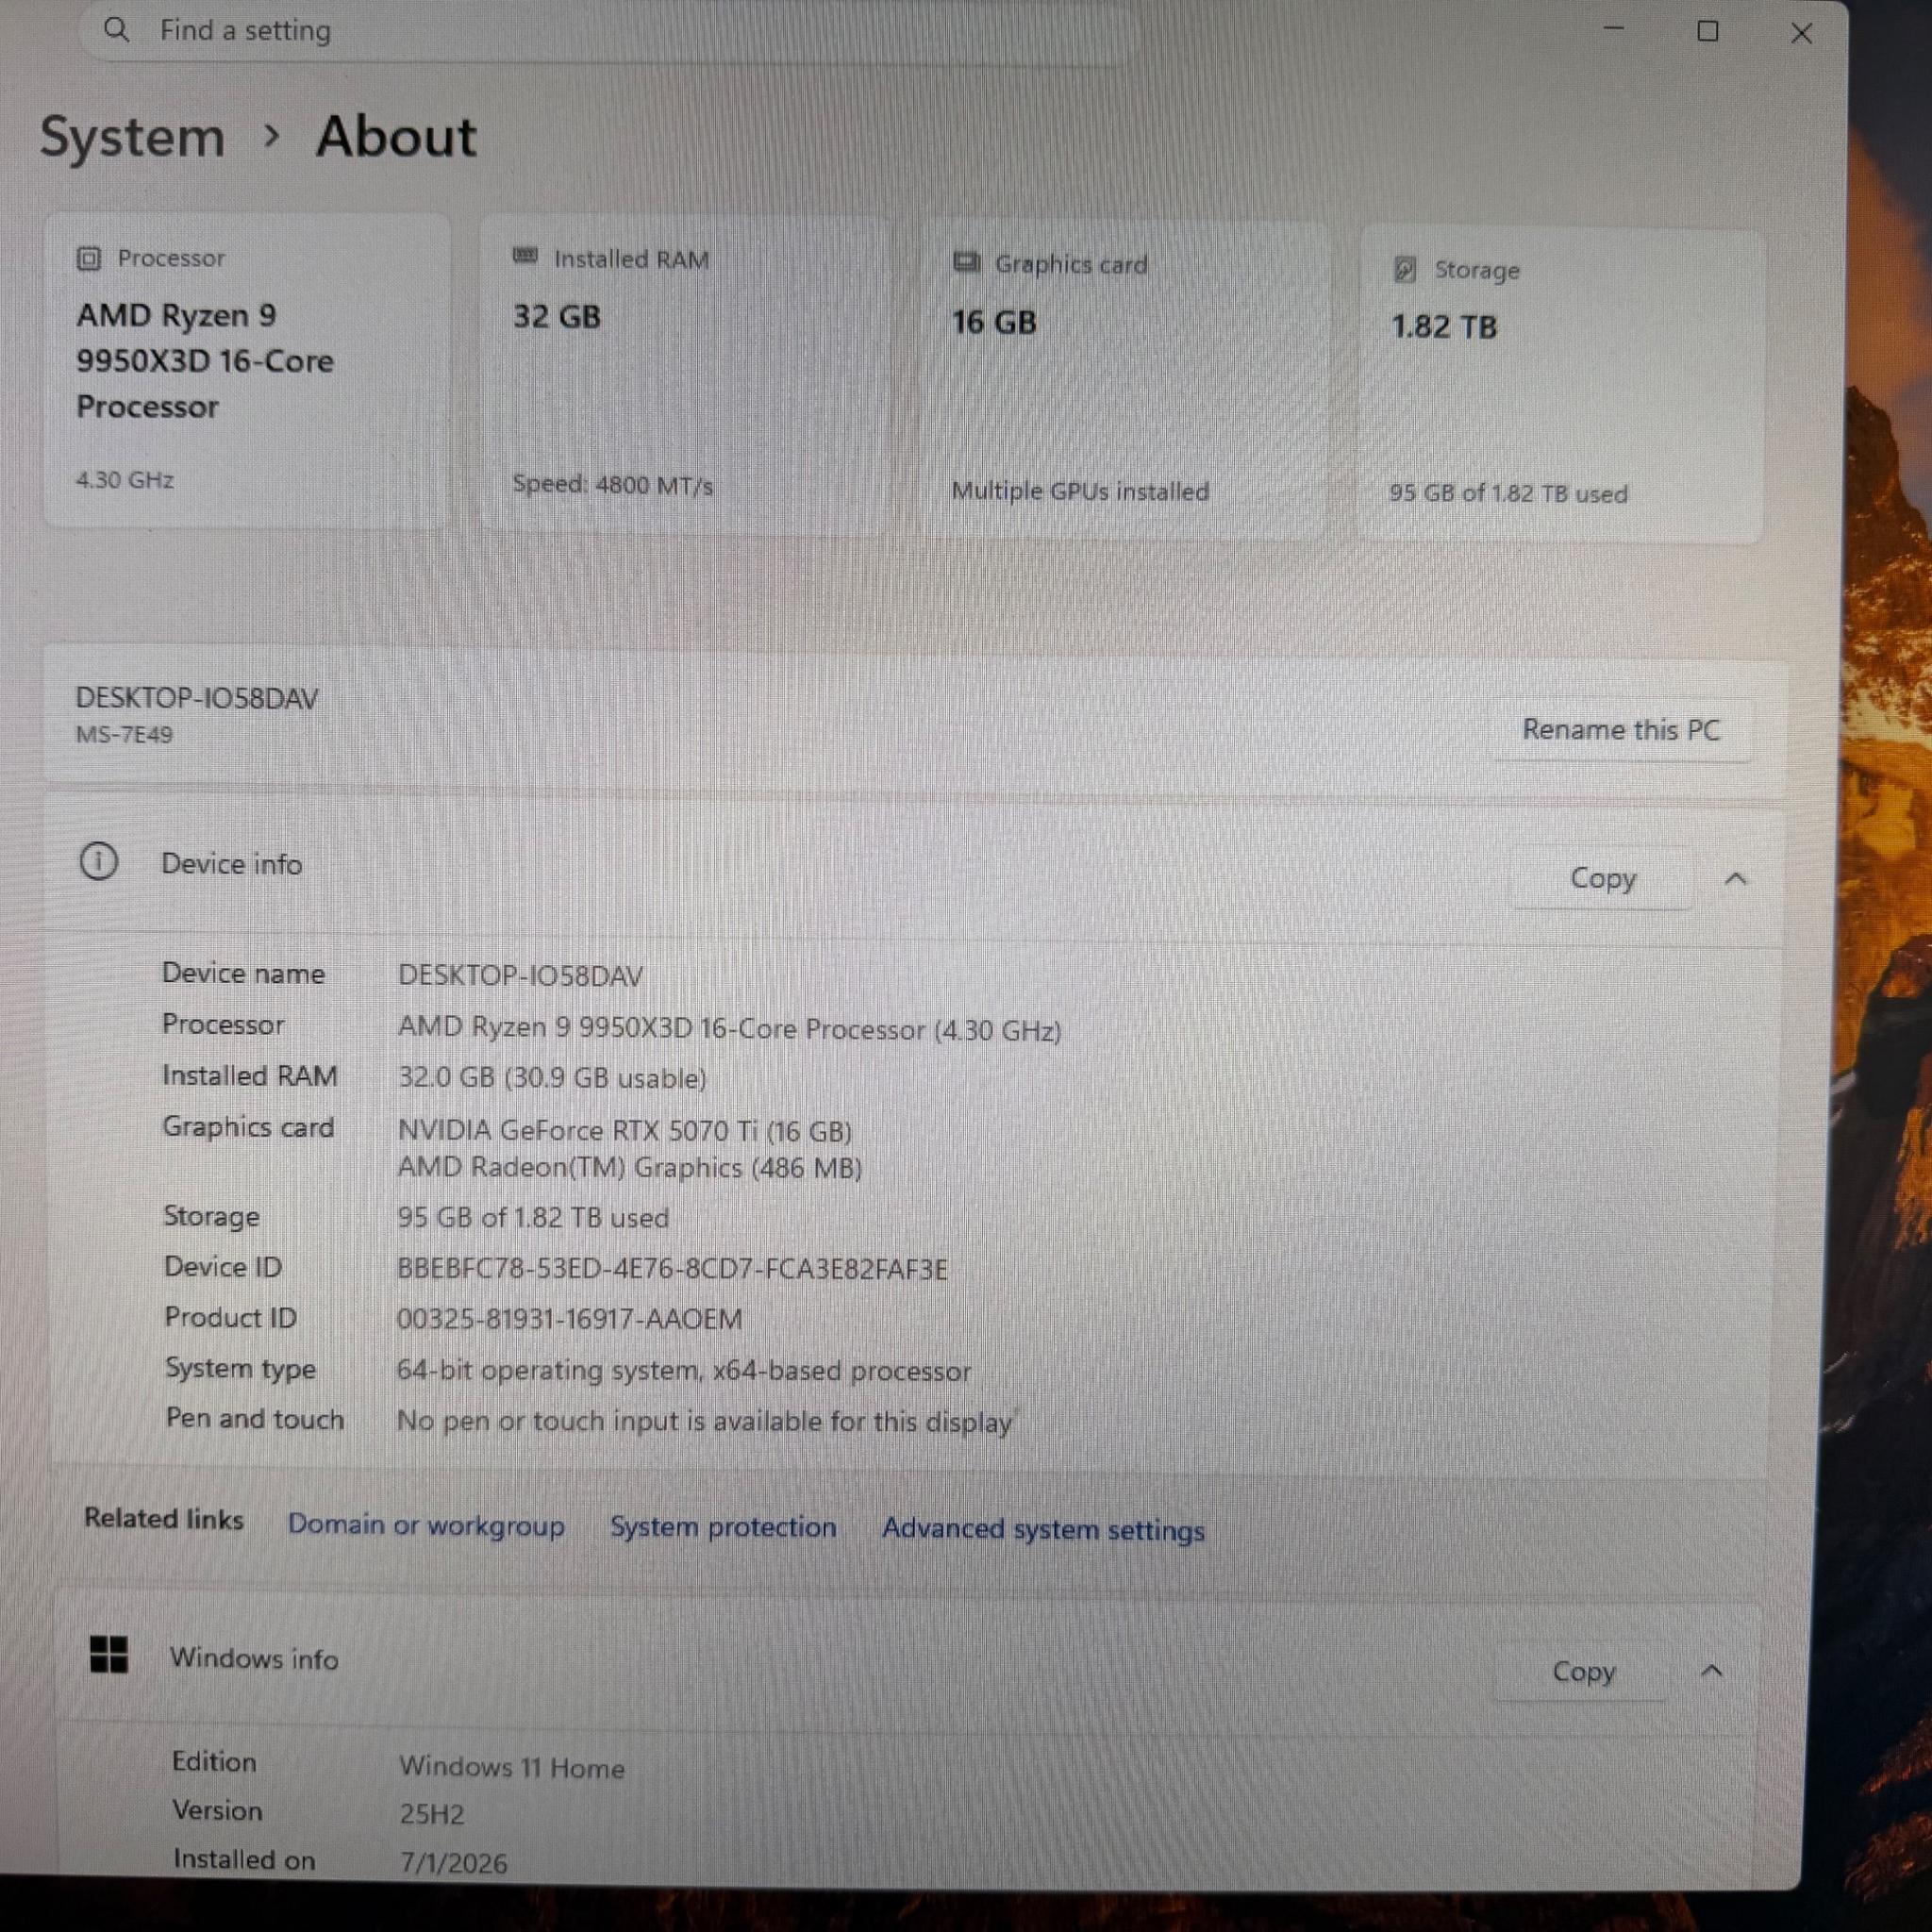Click the 4.30 GHz text on Processor card
1932x1932 pixels.
coord(125,480)
